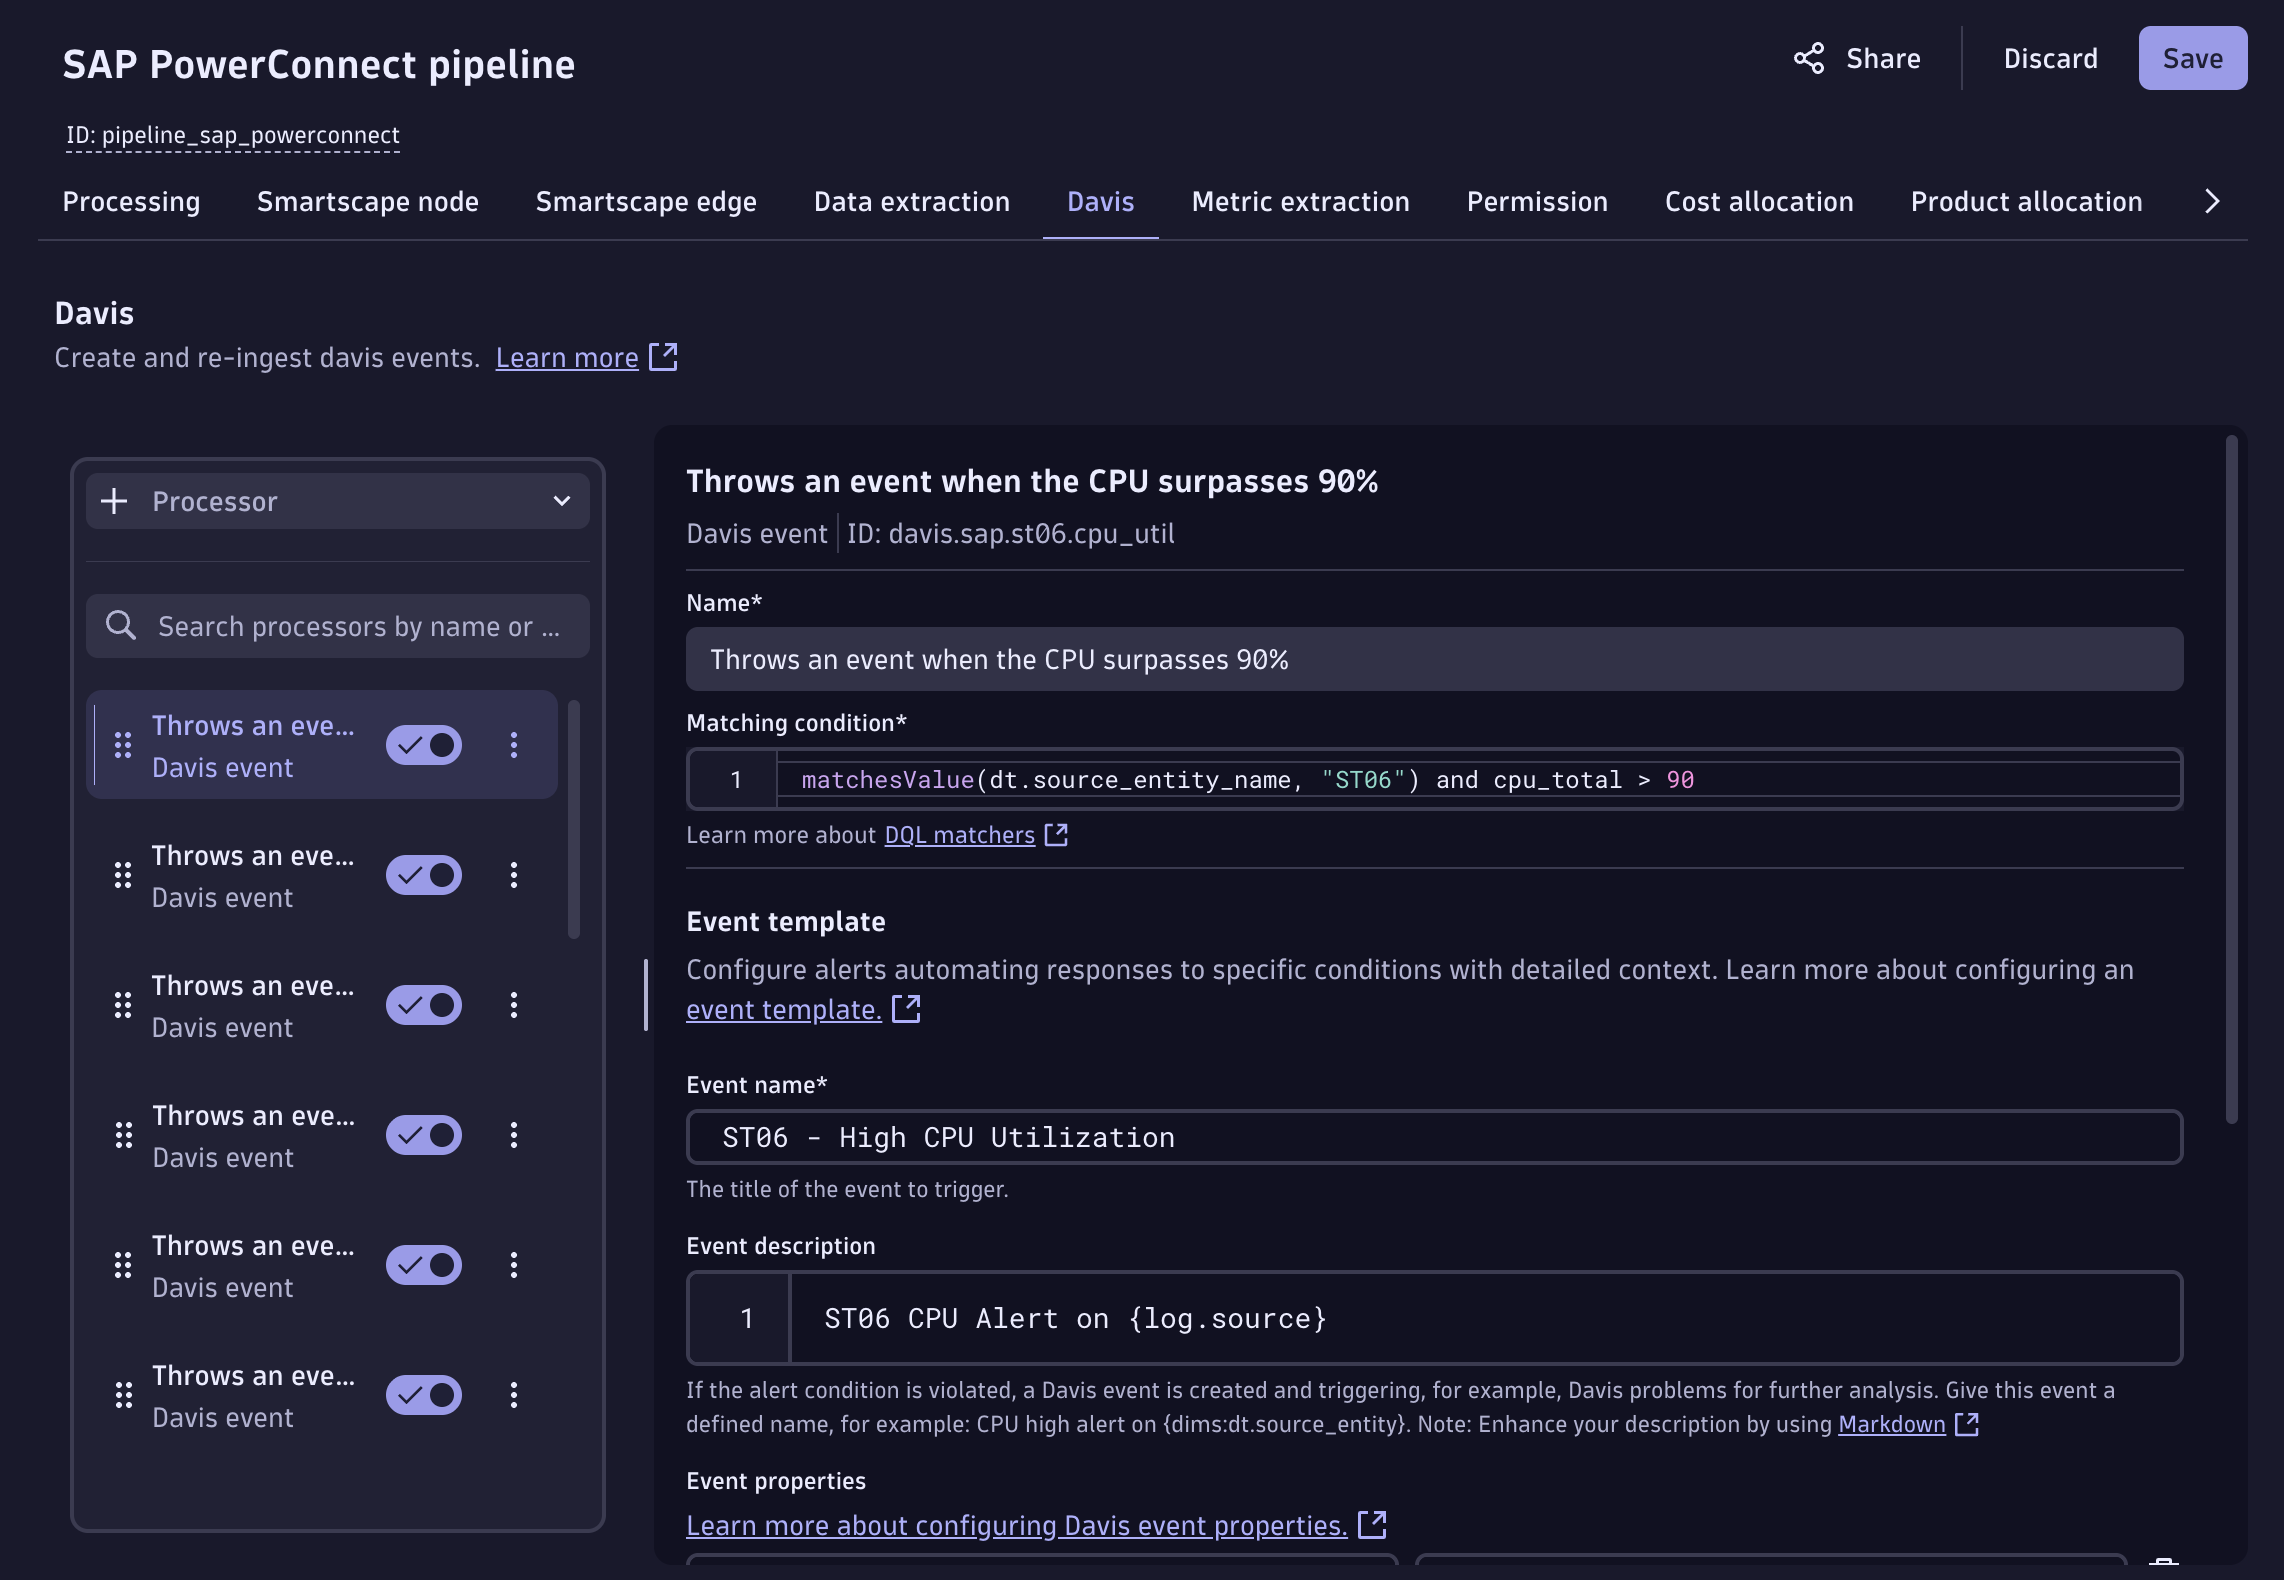Select the Davis tab

pos(1101,202)
